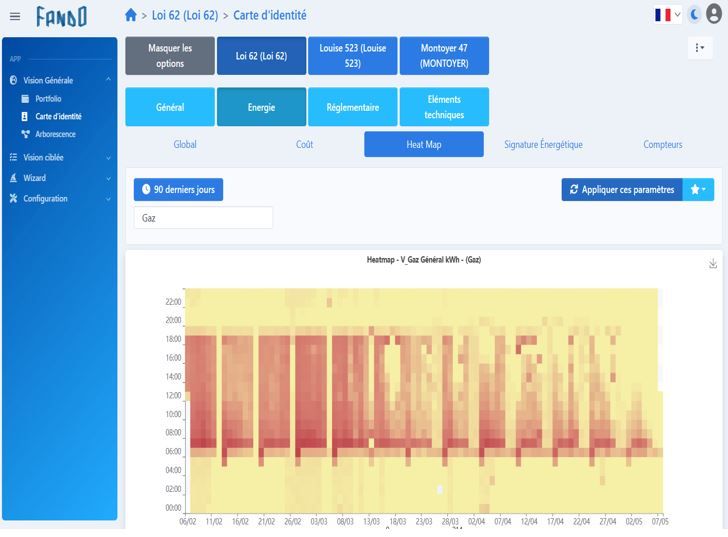Click Loi 62 breadcrumb link
The width and height of the screenshot is (728, 537).
coord(185,15)
